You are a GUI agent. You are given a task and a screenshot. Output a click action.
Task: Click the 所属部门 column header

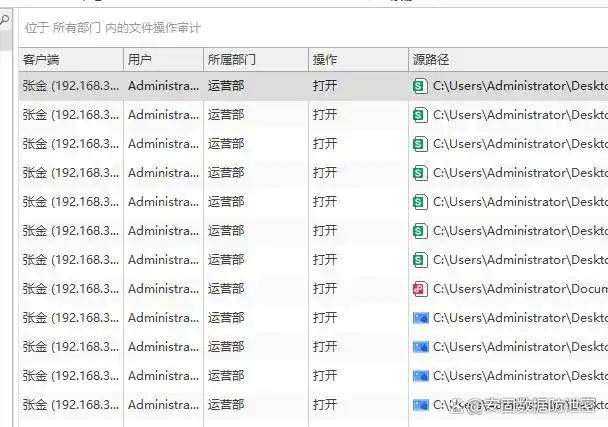(x=256, y=60)
